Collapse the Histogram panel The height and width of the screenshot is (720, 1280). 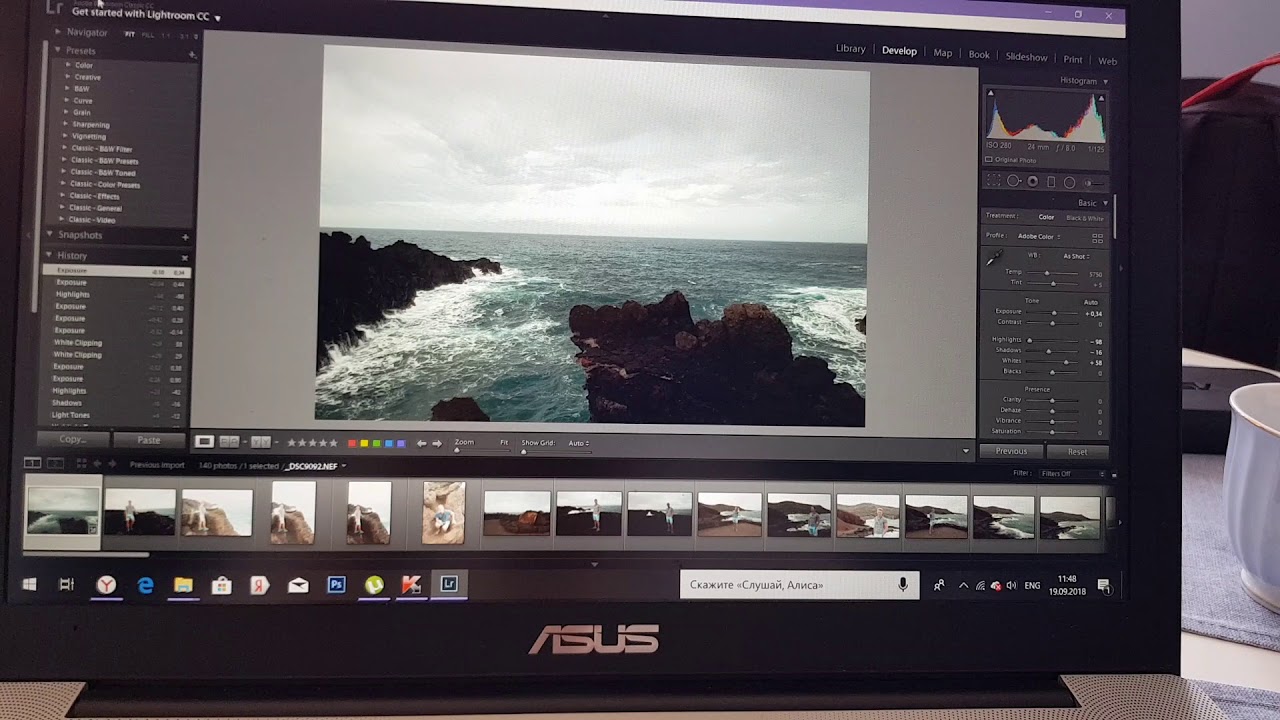1105,81
